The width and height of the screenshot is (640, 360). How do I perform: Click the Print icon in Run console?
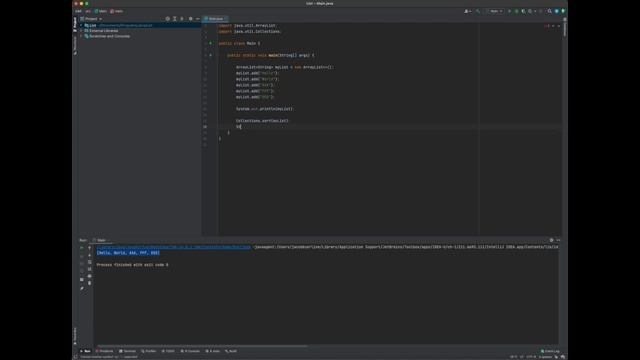[90, 276]
